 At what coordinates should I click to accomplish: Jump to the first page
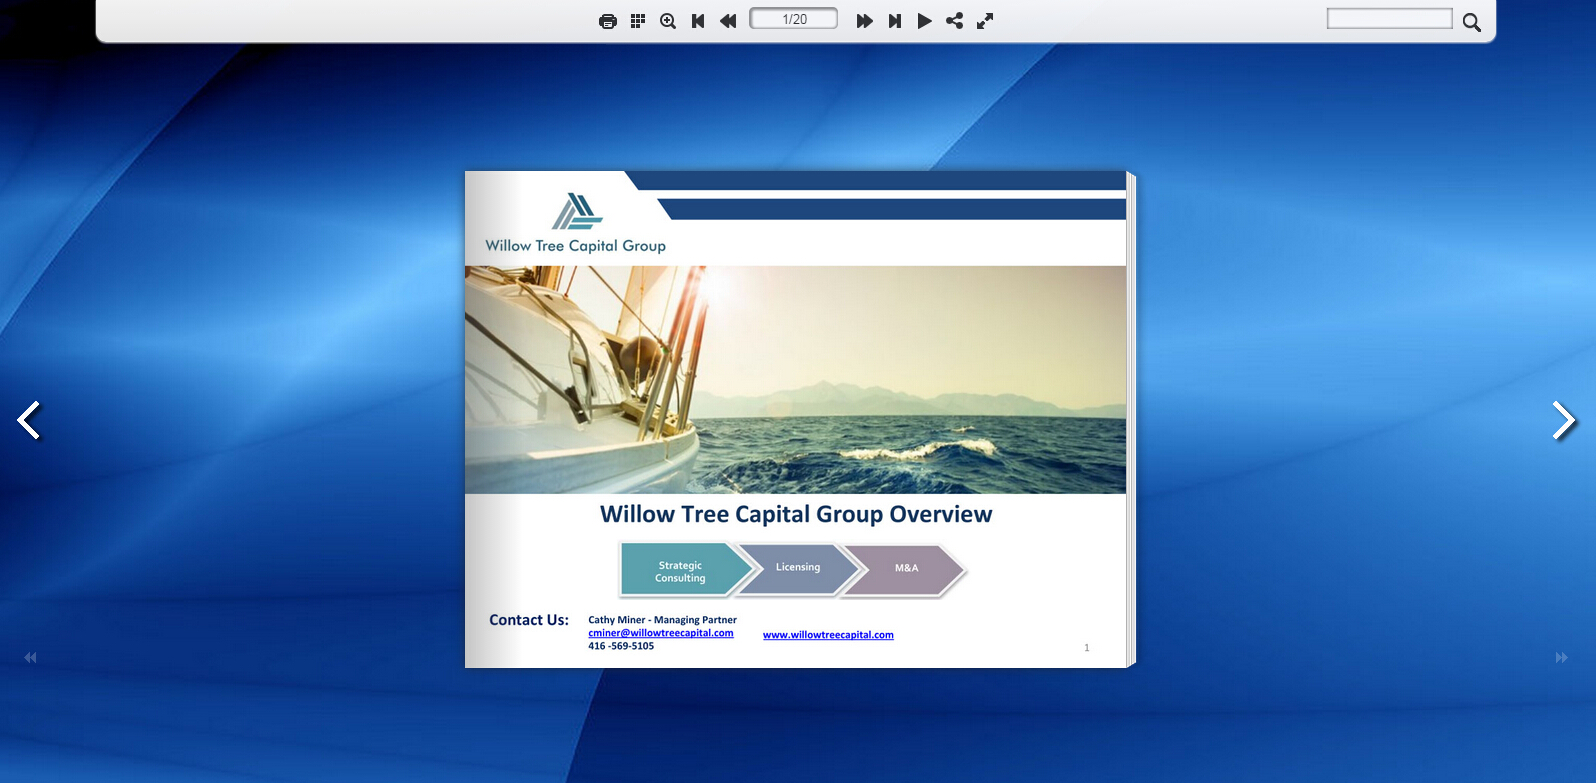[x=698, y=21]
